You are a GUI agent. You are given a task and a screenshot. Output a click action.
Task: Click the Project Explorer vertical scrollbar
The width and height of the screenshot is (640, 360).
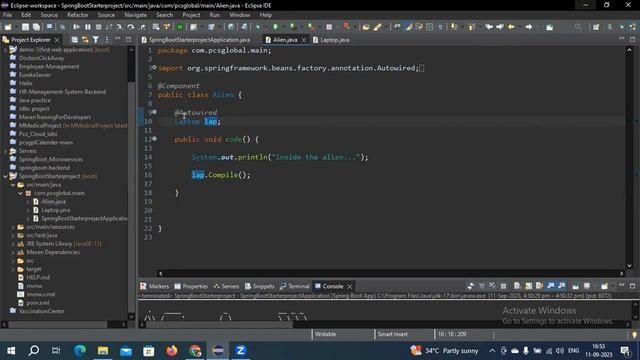(x=131, y=183)
